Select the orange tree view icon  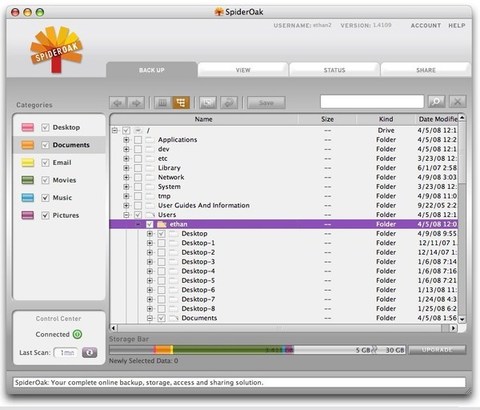tap(181, 103)
